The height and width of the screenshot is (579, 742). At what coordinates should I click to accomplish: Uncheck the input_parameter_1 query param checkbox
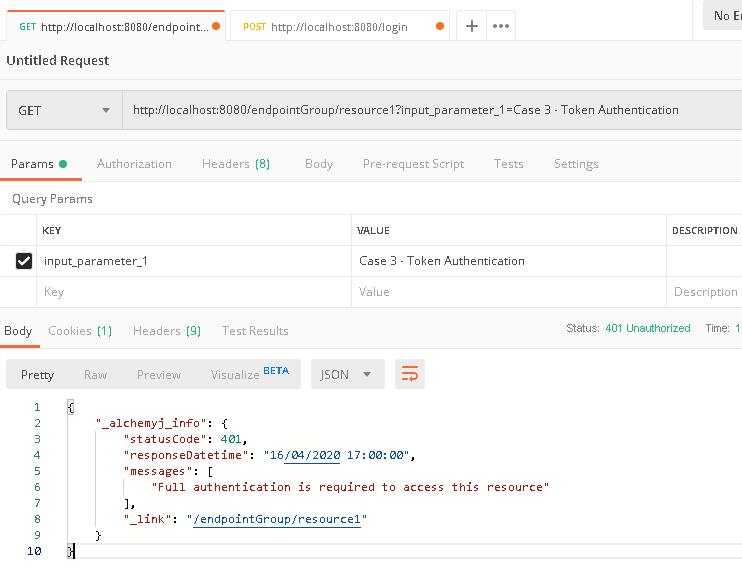tap(24, 261)
